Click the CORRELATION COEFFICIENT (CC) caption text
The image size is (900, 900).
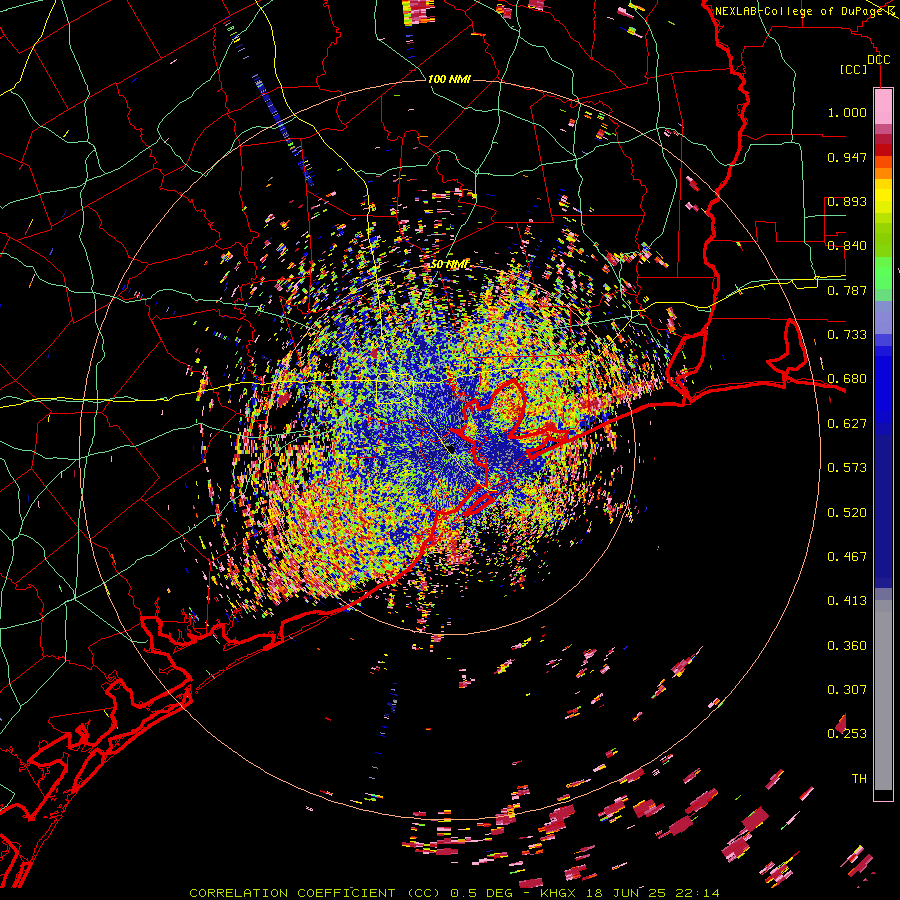coord(315,893)
